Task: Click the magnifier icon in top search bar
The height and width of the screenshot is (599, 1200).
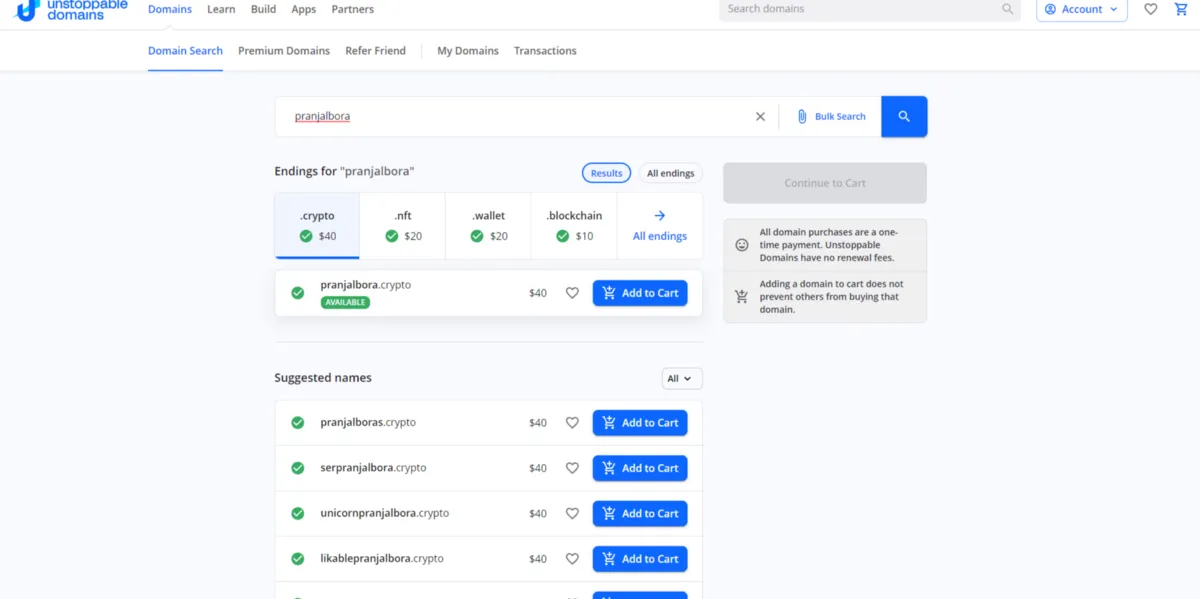Action: point(1008,9)
